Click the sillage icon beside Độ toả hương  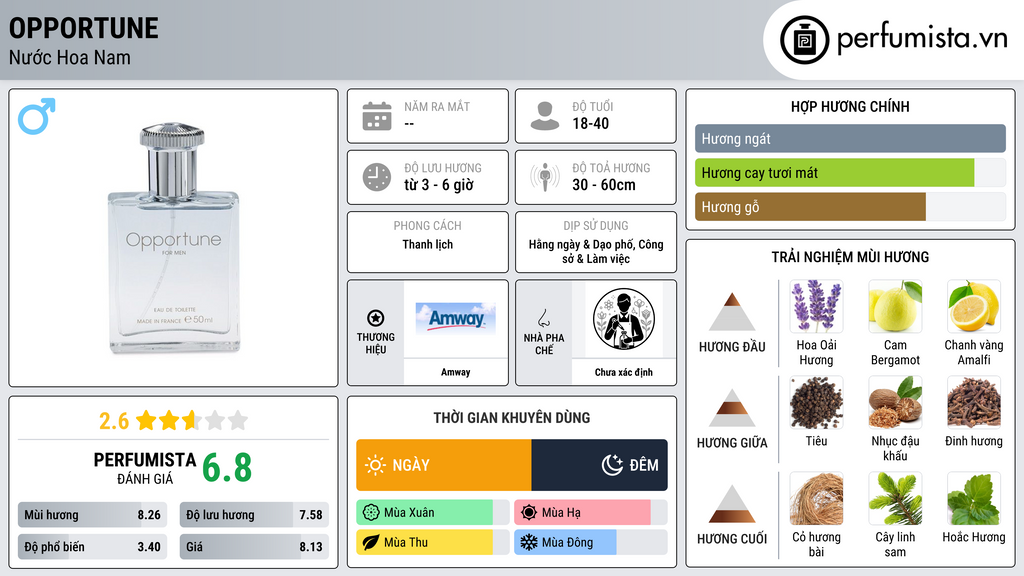pyautogui.click(x=545, y=177)
